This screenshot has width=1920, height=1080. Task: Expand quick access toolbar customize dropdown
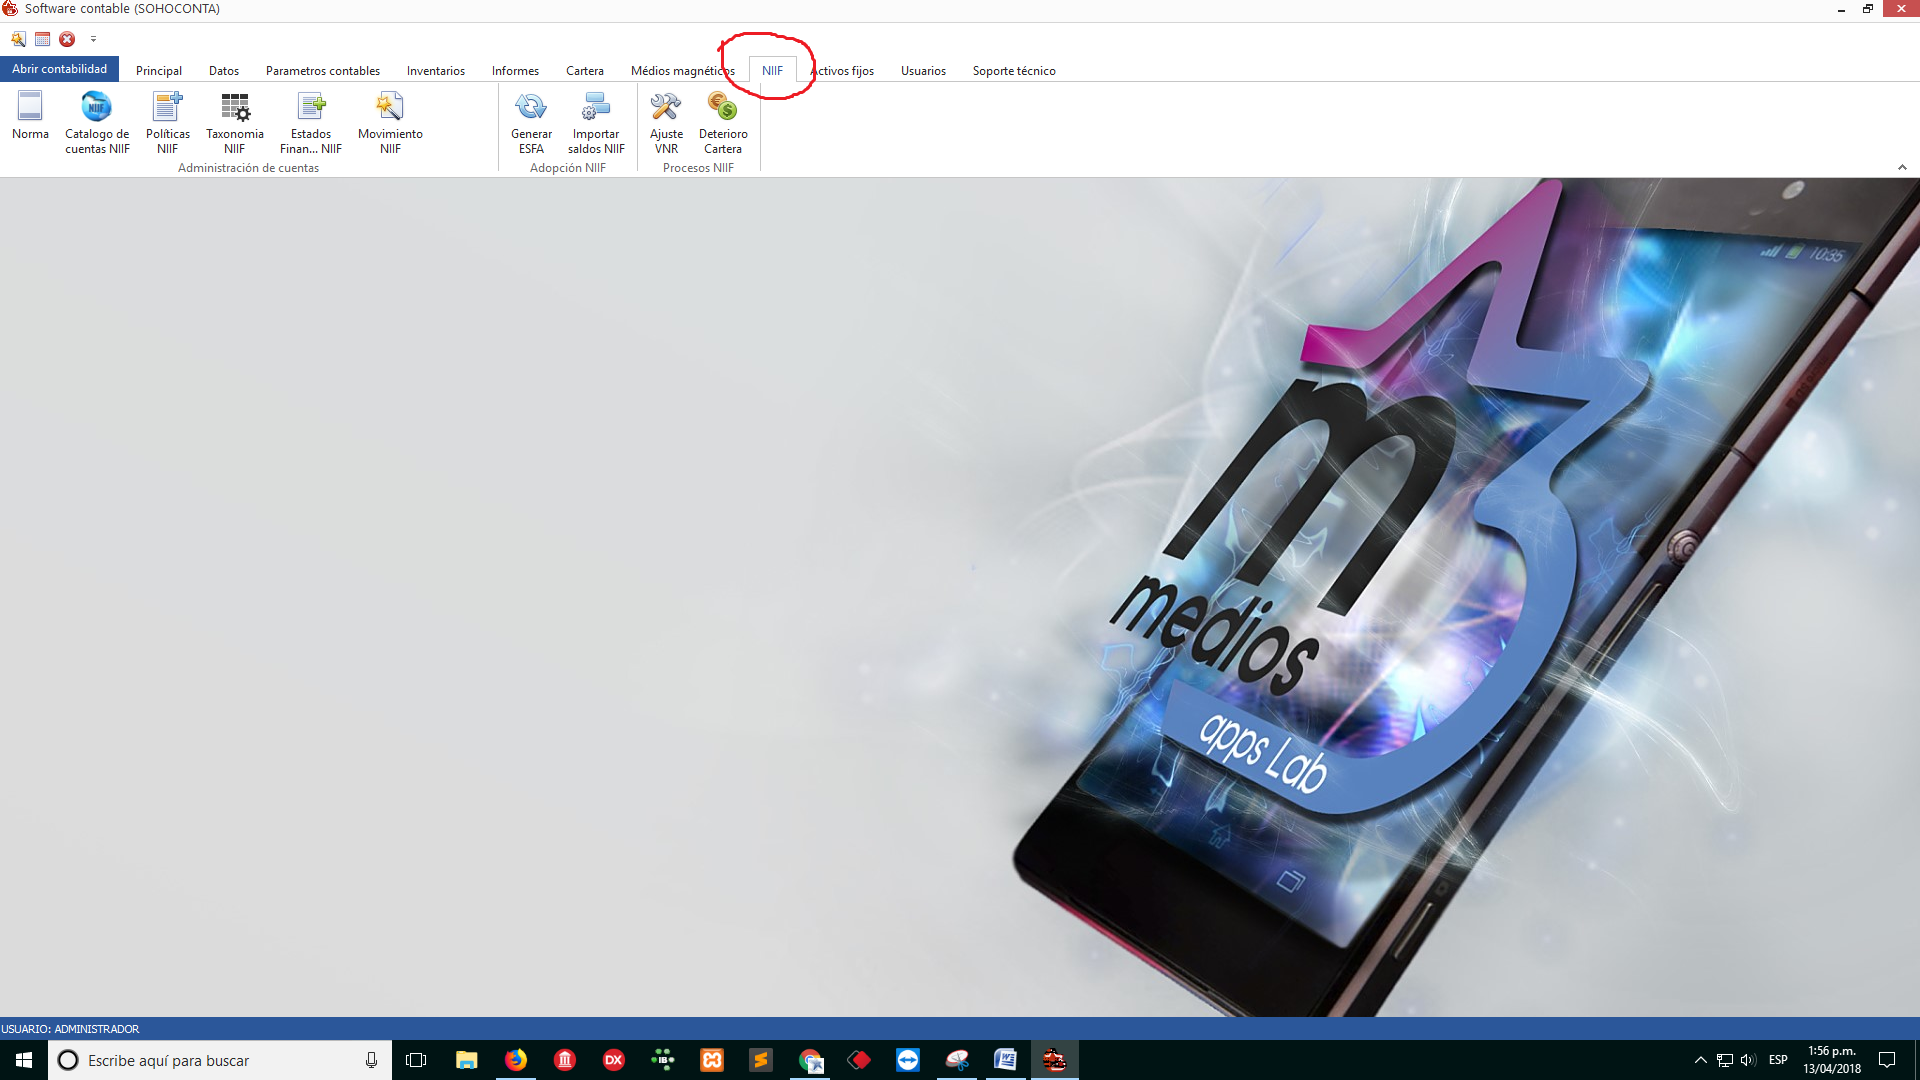(x=93, y=40)
